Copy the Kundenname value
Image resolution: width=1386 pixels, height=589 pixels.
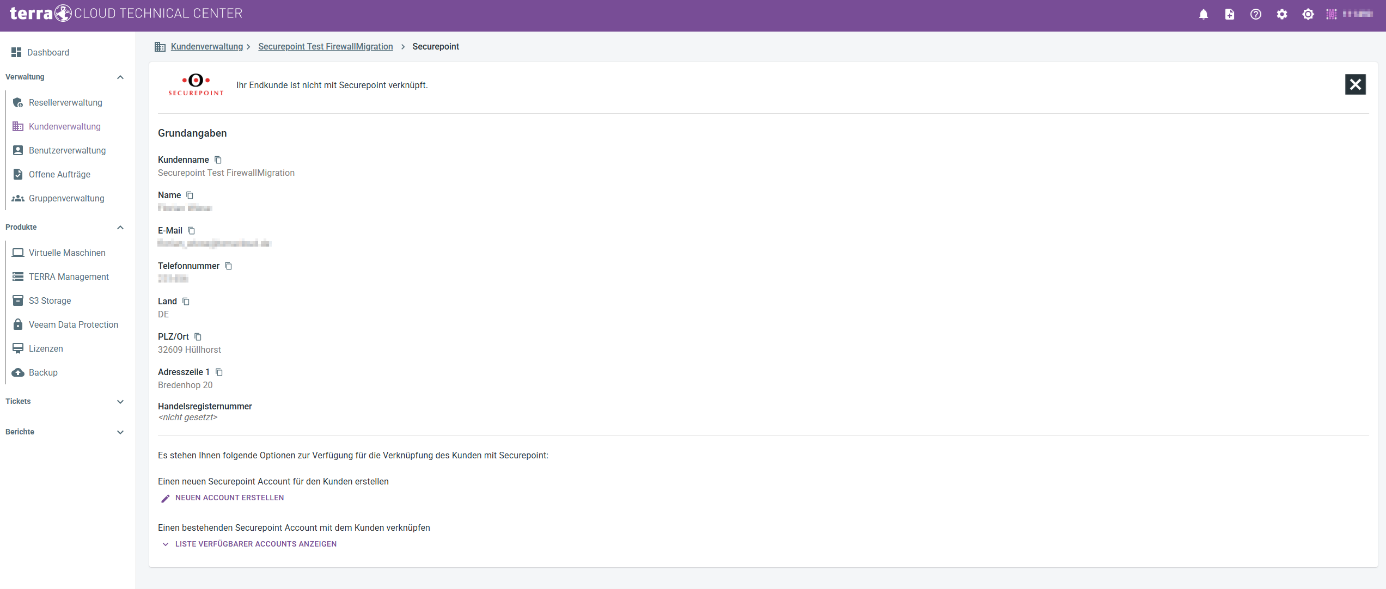(218, 160)
